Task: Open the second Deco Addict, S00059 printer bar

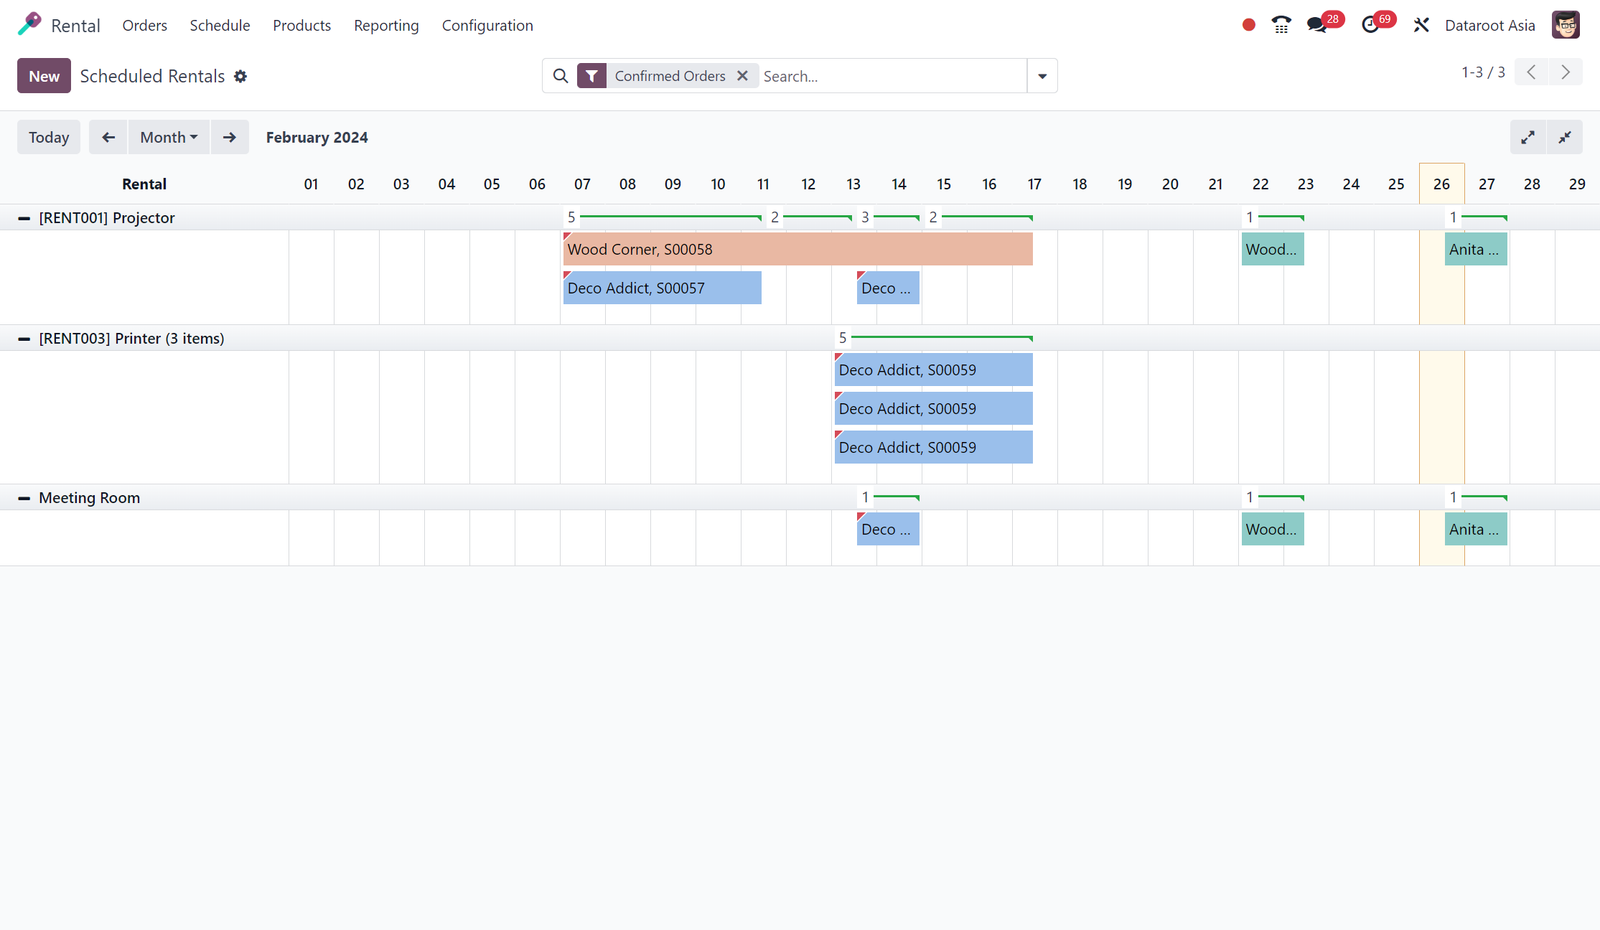Action: 934,409
